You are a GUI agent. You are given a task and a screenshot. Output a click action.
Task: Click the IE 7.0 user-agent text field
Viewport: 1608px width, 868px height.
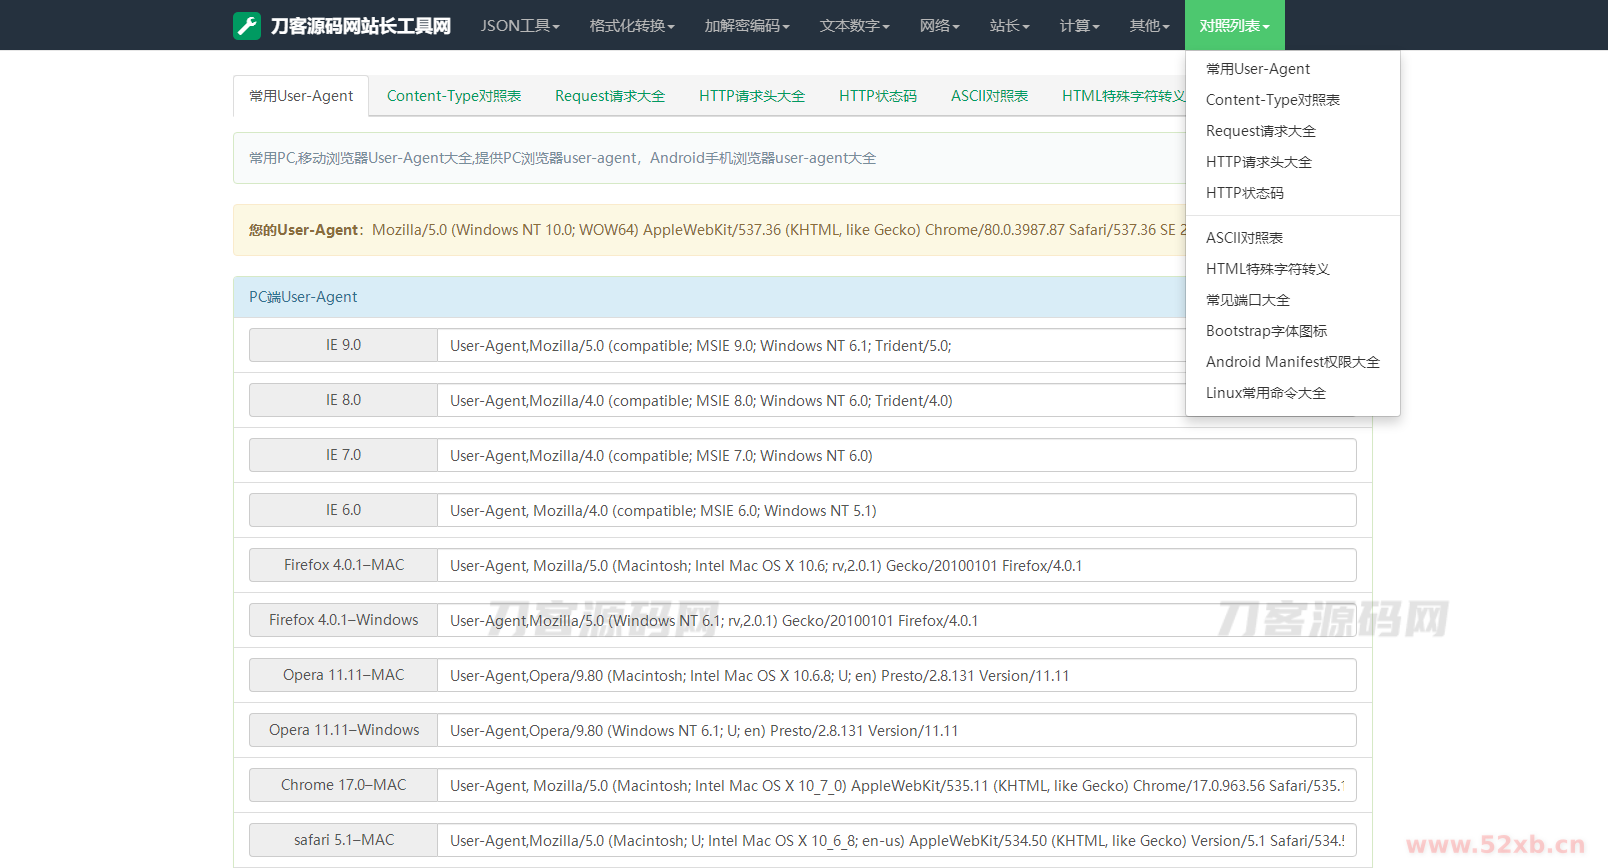[896, 456]
